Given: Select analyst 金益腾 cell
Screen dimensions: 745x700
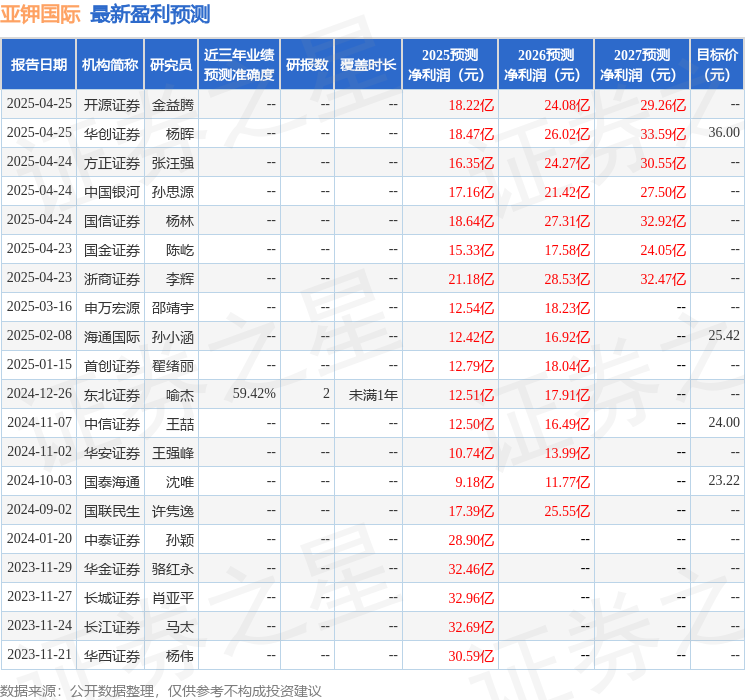Looking at the screenshot, I should [x=172, y=105].
